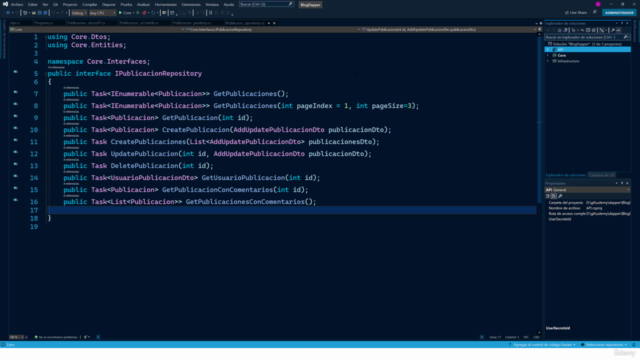640x360 pixels.
Task: Click the ADMINISTRADOR badge button
Action: [x=619, y=13]
